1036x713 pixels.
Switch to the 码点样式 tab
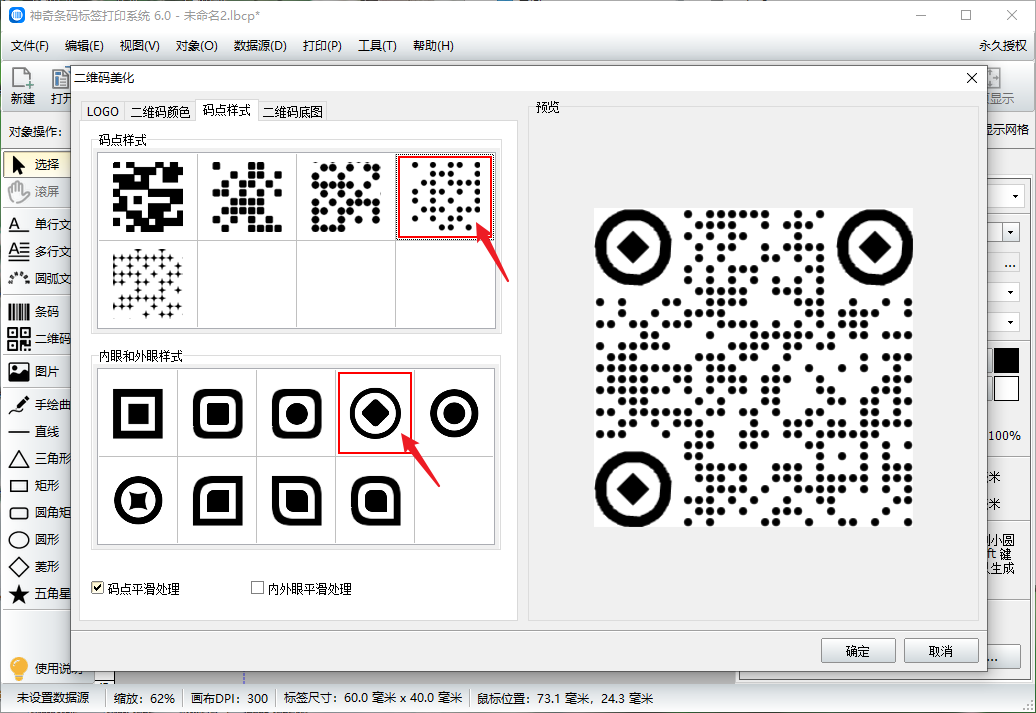pos(227,110)
